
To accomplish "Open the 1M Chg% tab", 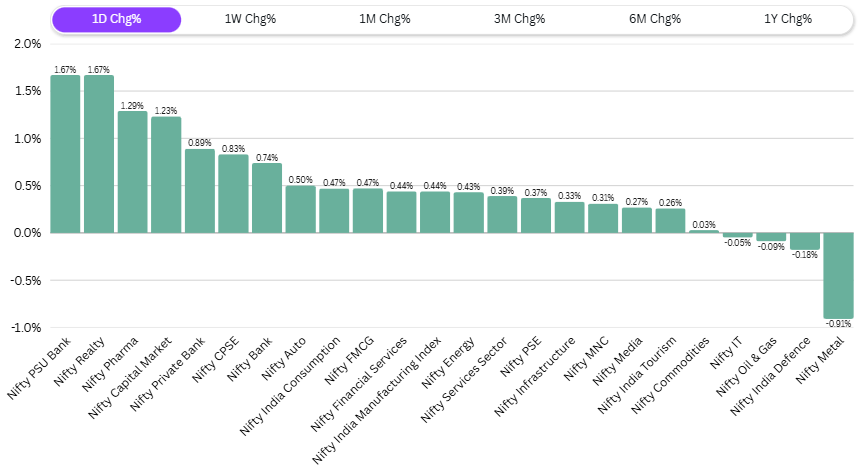I will 385,19.
